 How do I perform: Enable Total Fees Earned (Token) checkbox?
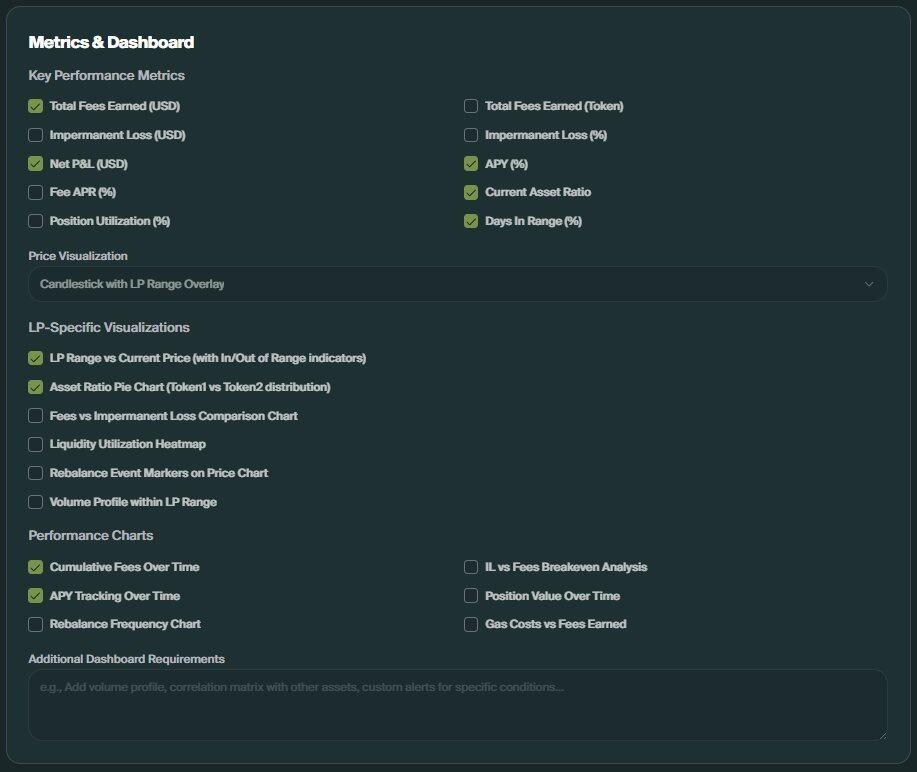tap(471, 106)
